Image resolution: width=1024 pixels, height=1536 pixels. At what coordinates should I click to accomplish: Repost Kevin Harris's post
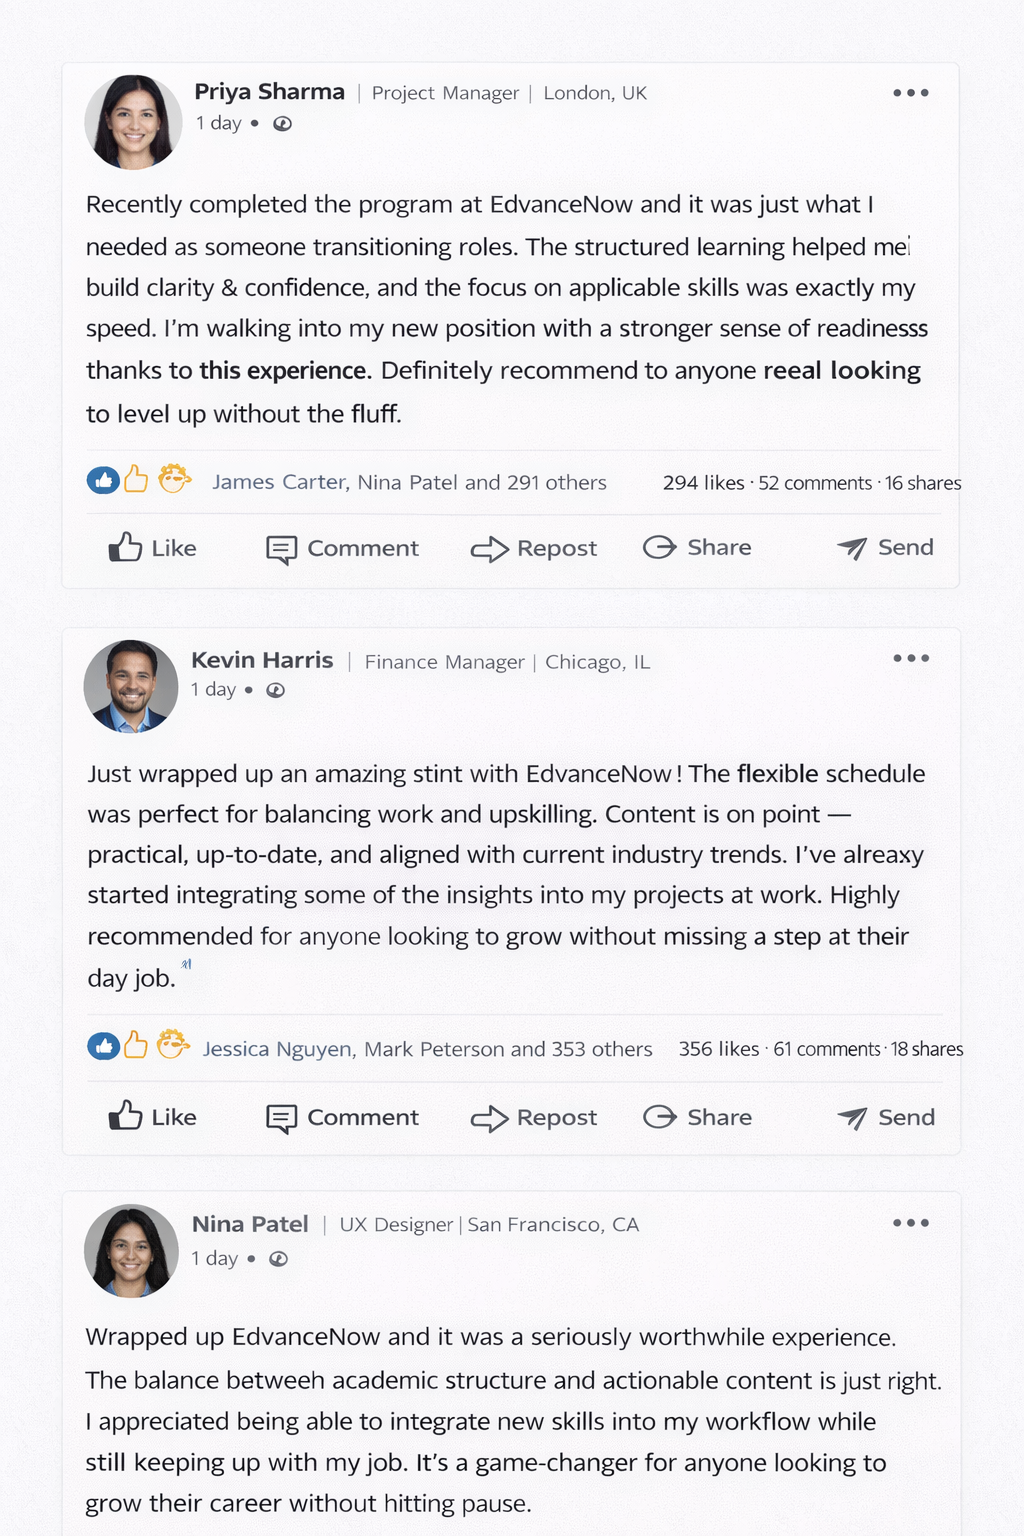click(x=534, y=1117)
